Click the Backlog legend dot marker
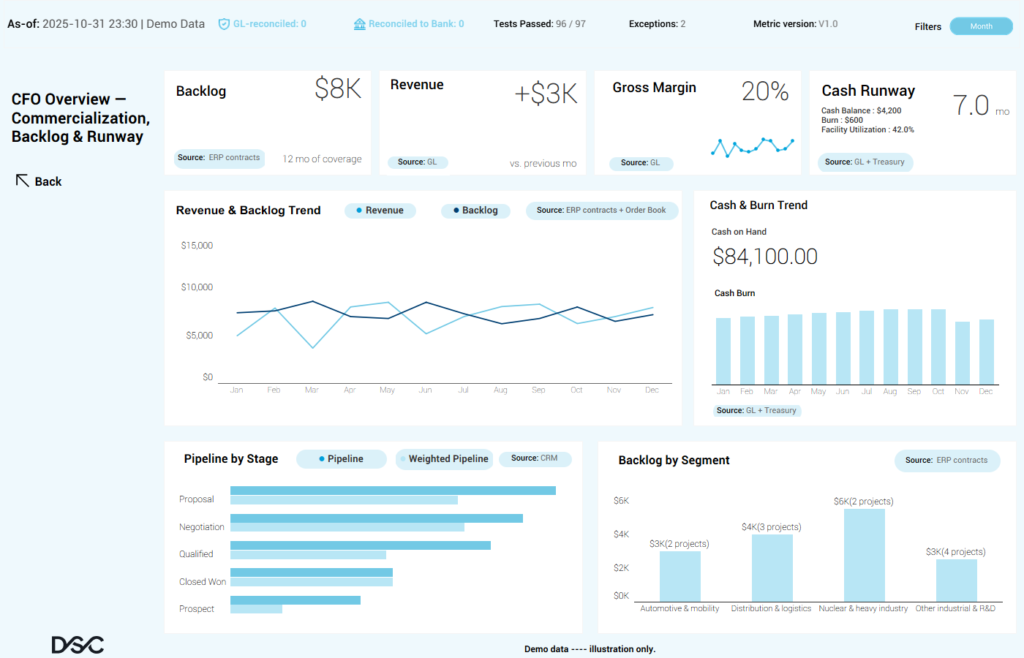The height and width of the screenshot is (658, 1024). (456, 211)
